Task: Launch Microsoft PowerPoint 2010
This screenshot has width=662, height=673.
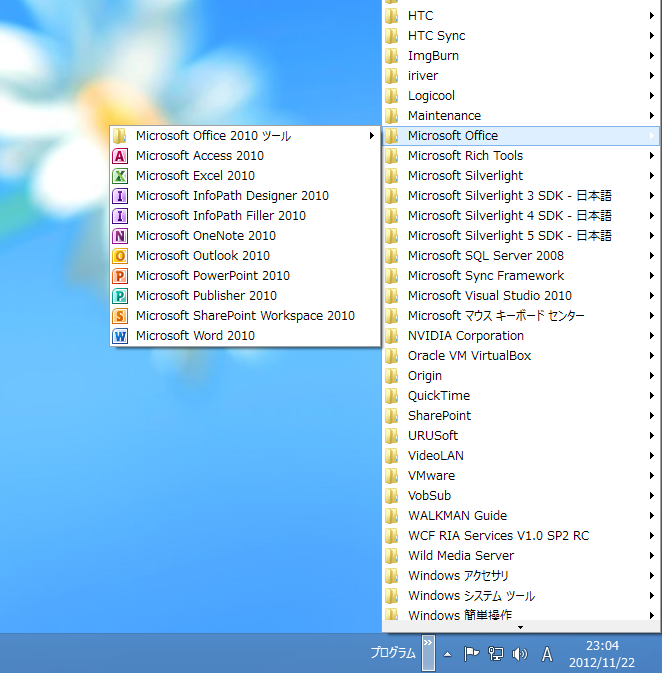Action: pos(245,276)
